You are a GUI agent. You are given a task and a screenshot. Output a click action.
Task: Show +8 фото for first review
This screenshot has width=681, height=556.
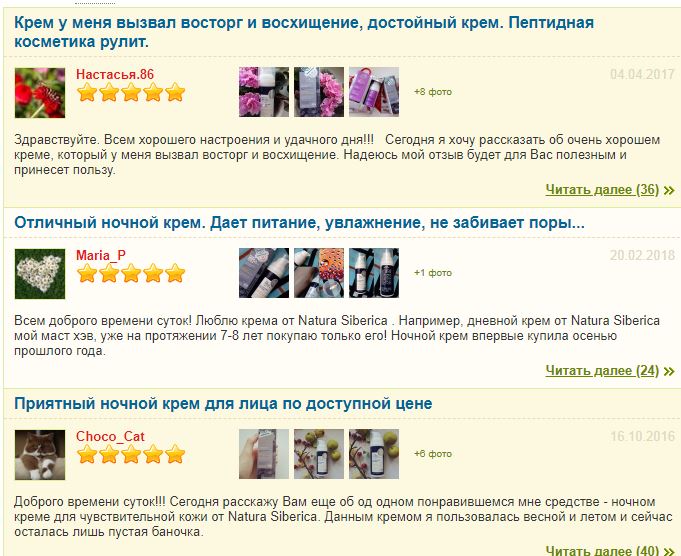pos(433,92)
